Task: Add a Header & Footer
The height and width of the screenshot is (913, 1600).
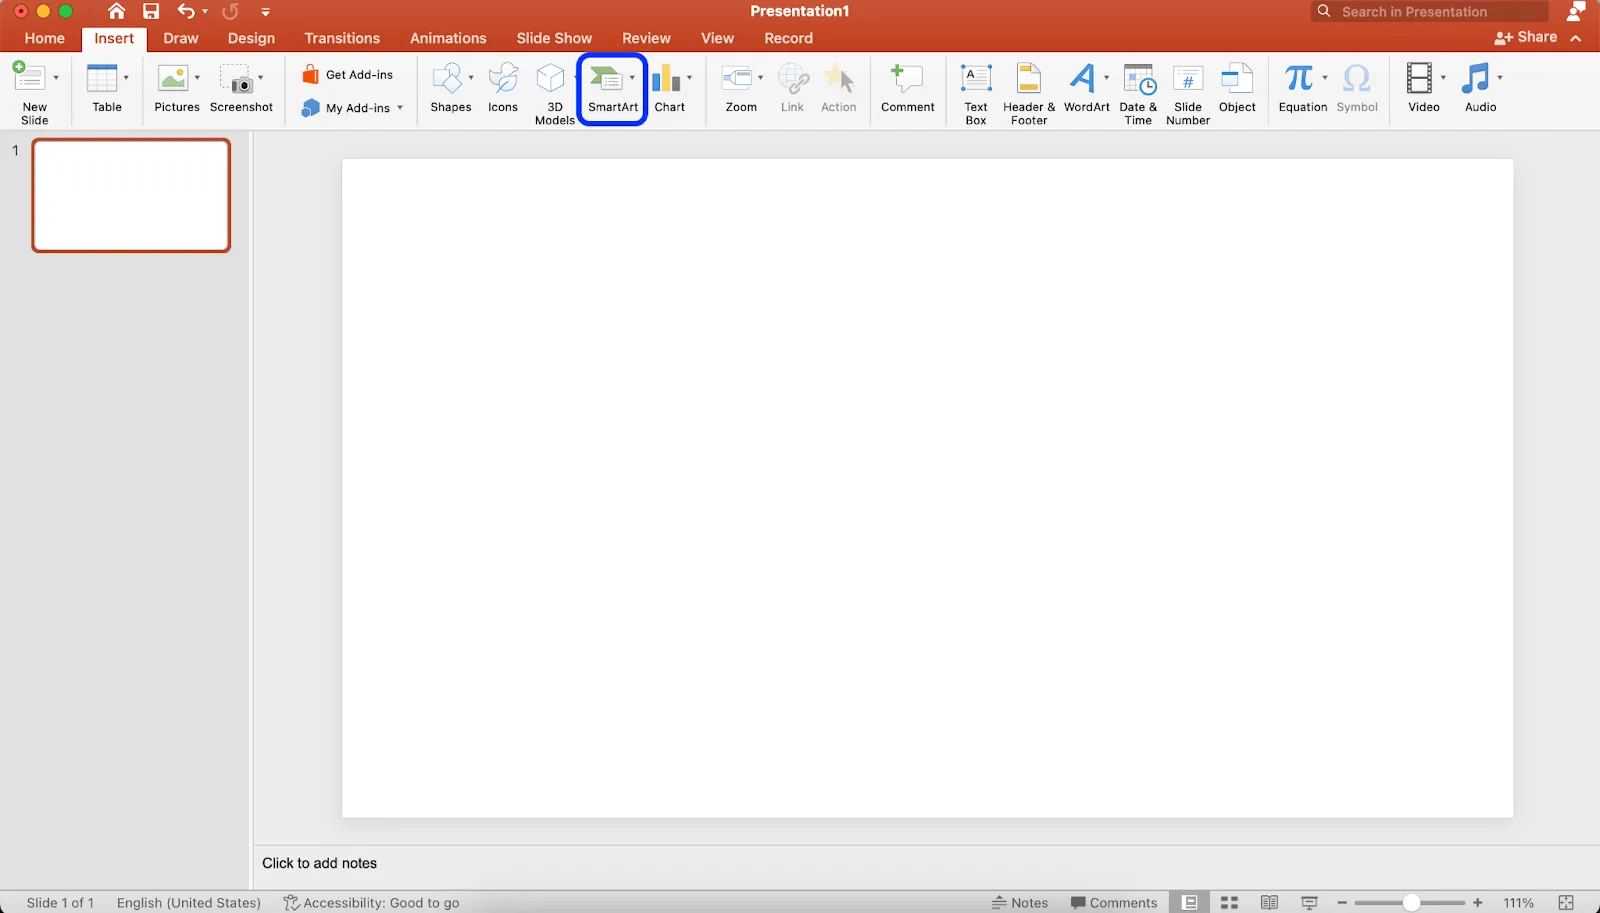Action: coord(1029,94)
